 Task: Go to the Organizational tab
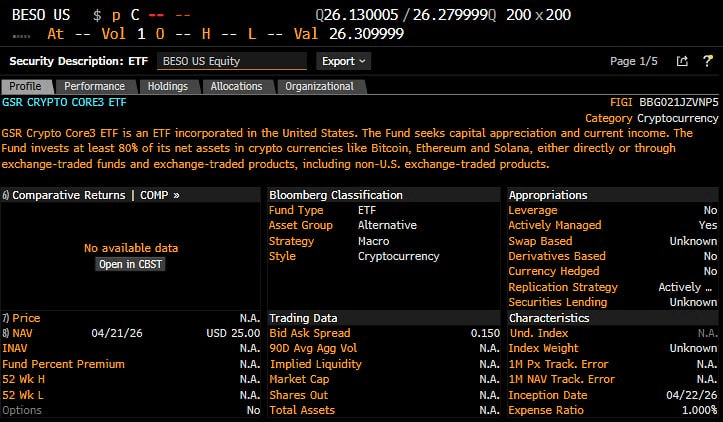(319, 87)
